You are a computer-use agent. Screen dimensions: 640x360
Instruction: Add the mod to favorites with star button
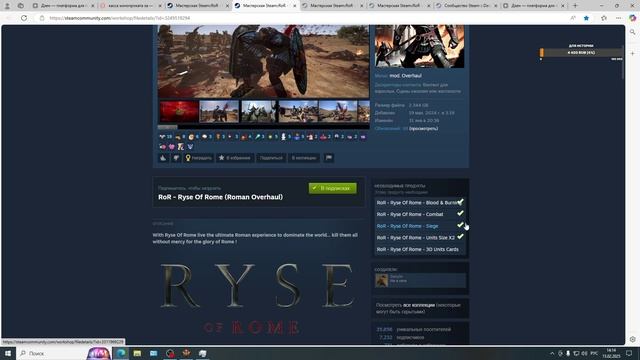(x=235, y=158)
